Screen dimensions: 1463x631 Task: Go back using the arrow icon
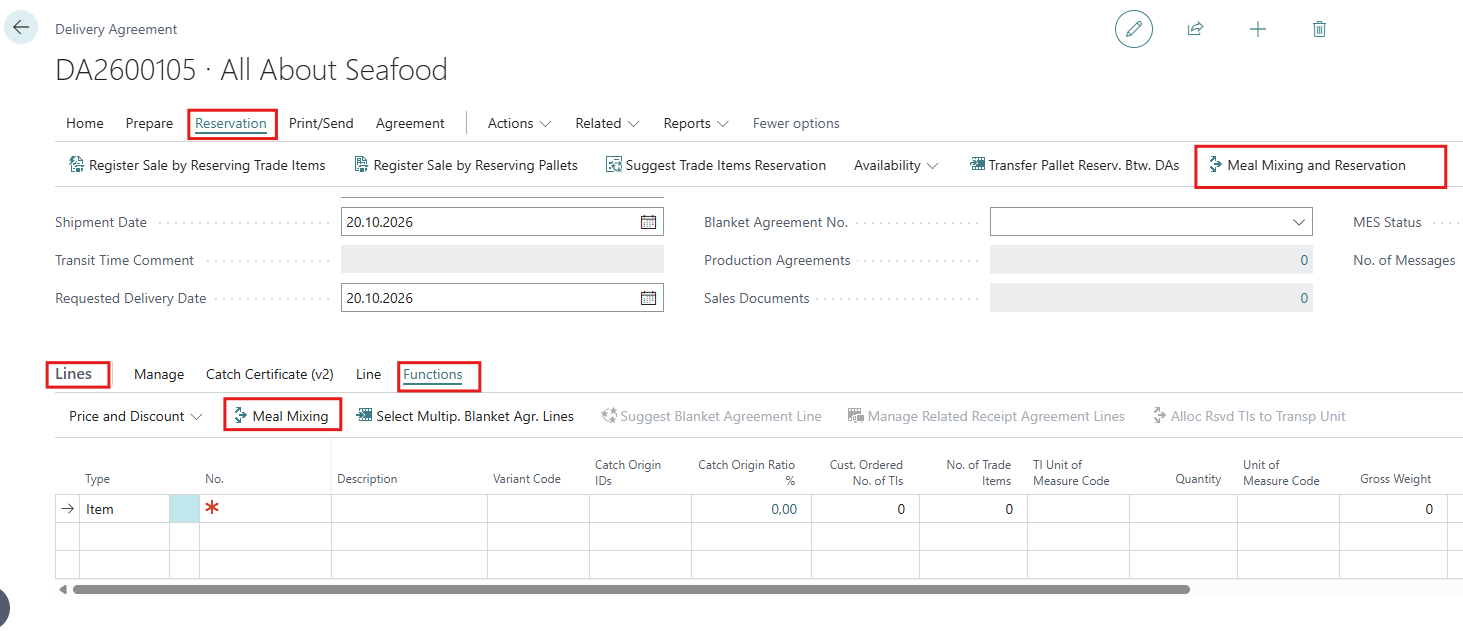click(21, 27)
